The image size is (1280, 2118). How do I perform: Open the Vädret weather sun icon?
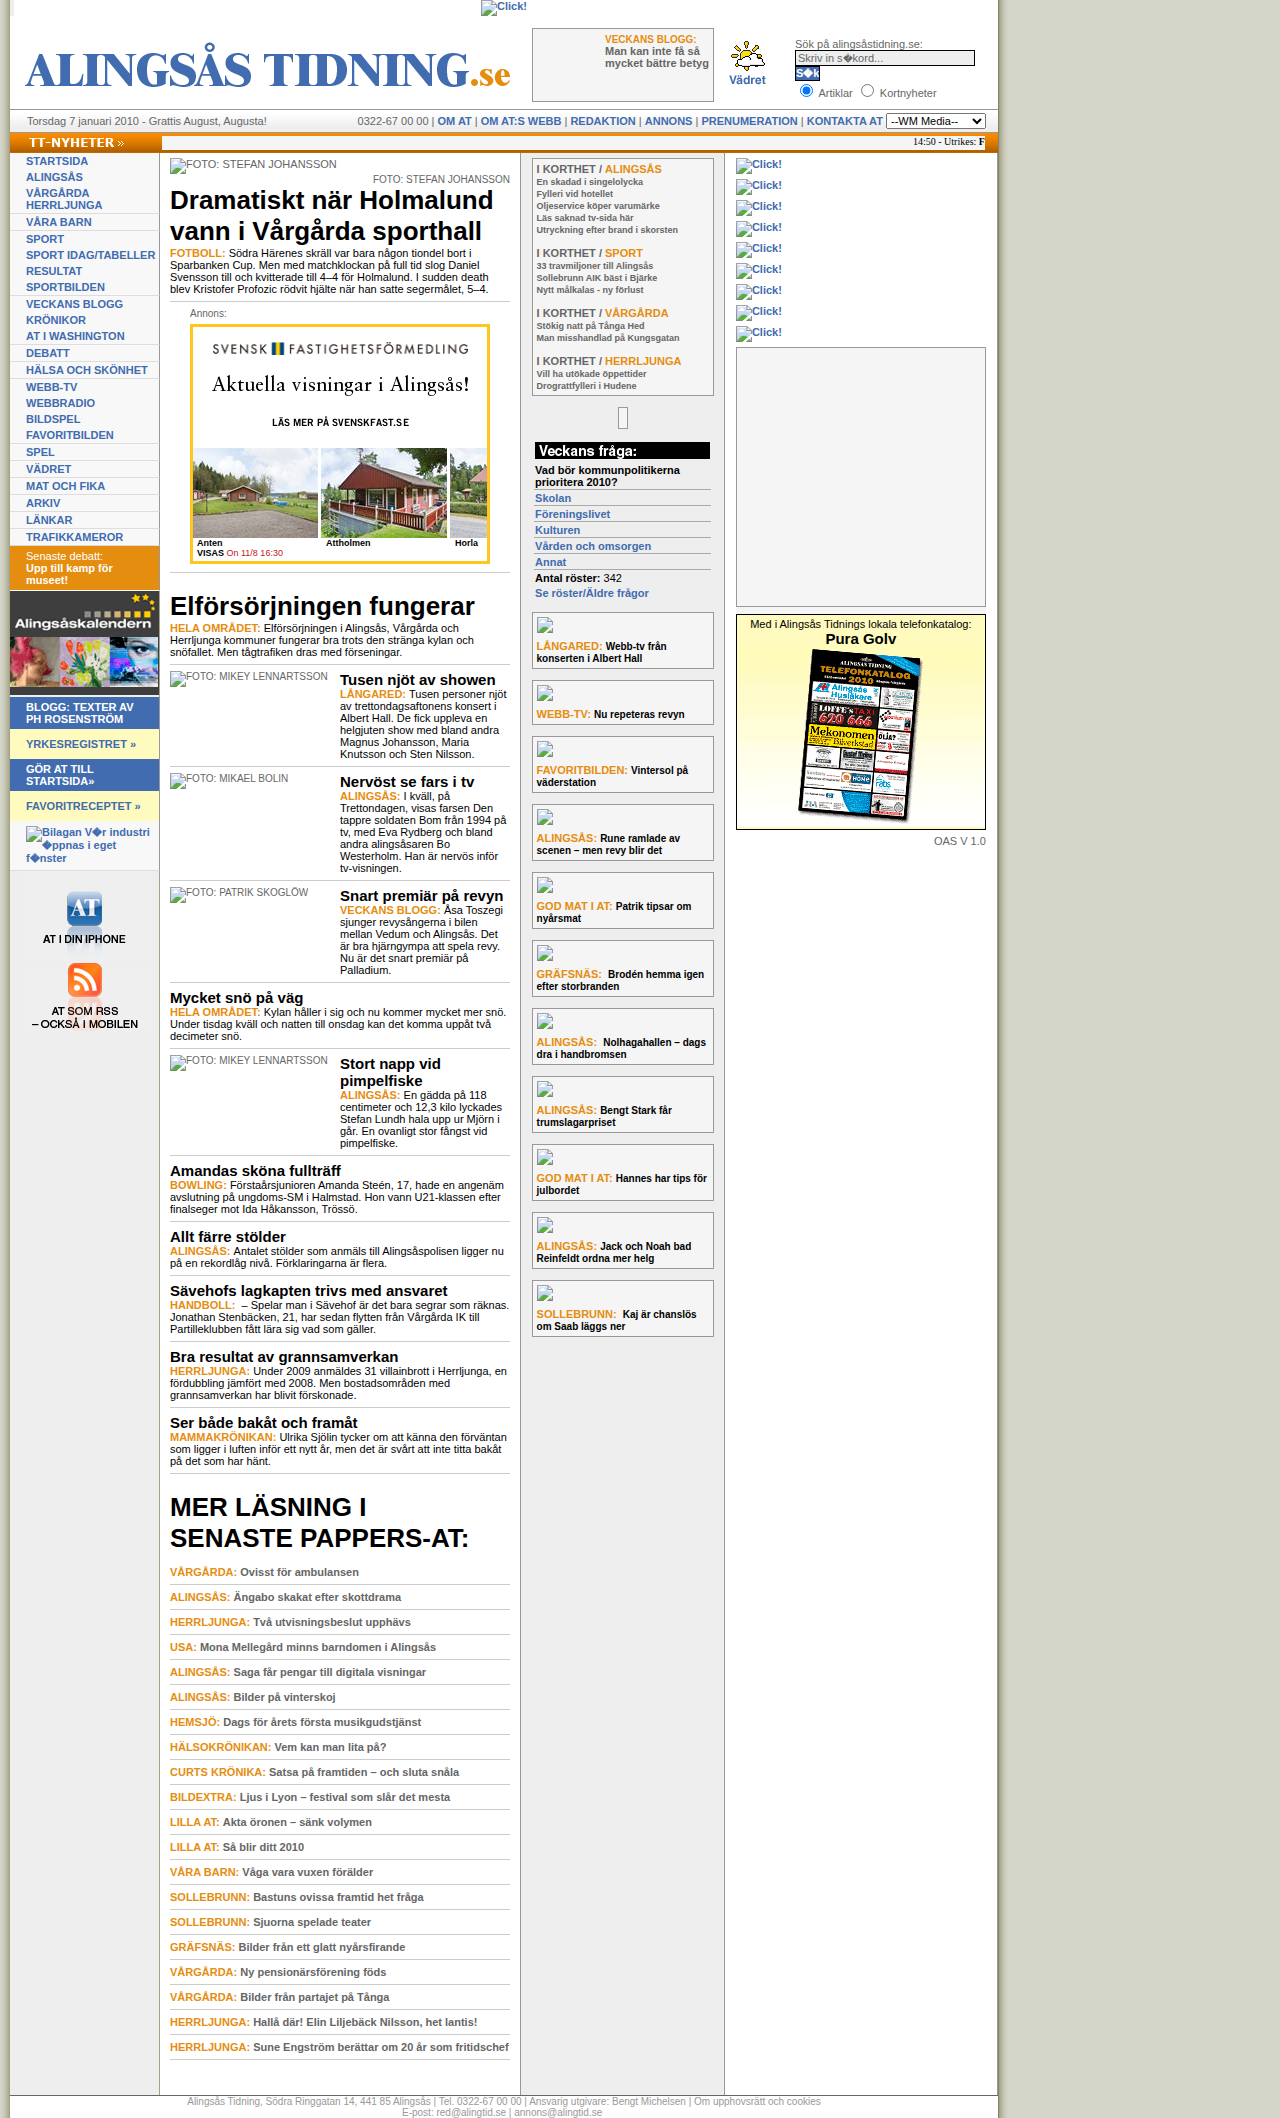click(747, 55)
